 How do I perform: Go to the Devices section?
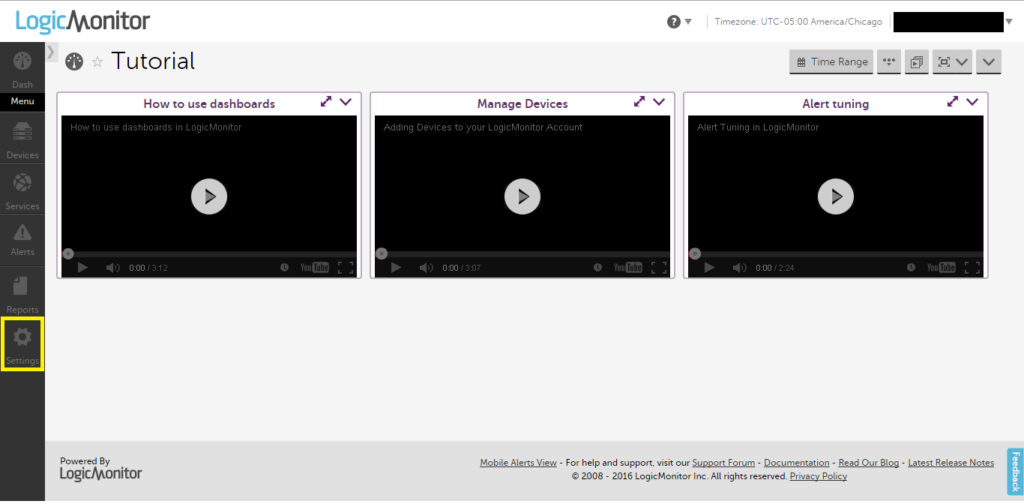pyautogui.click(x=22, y=138)
